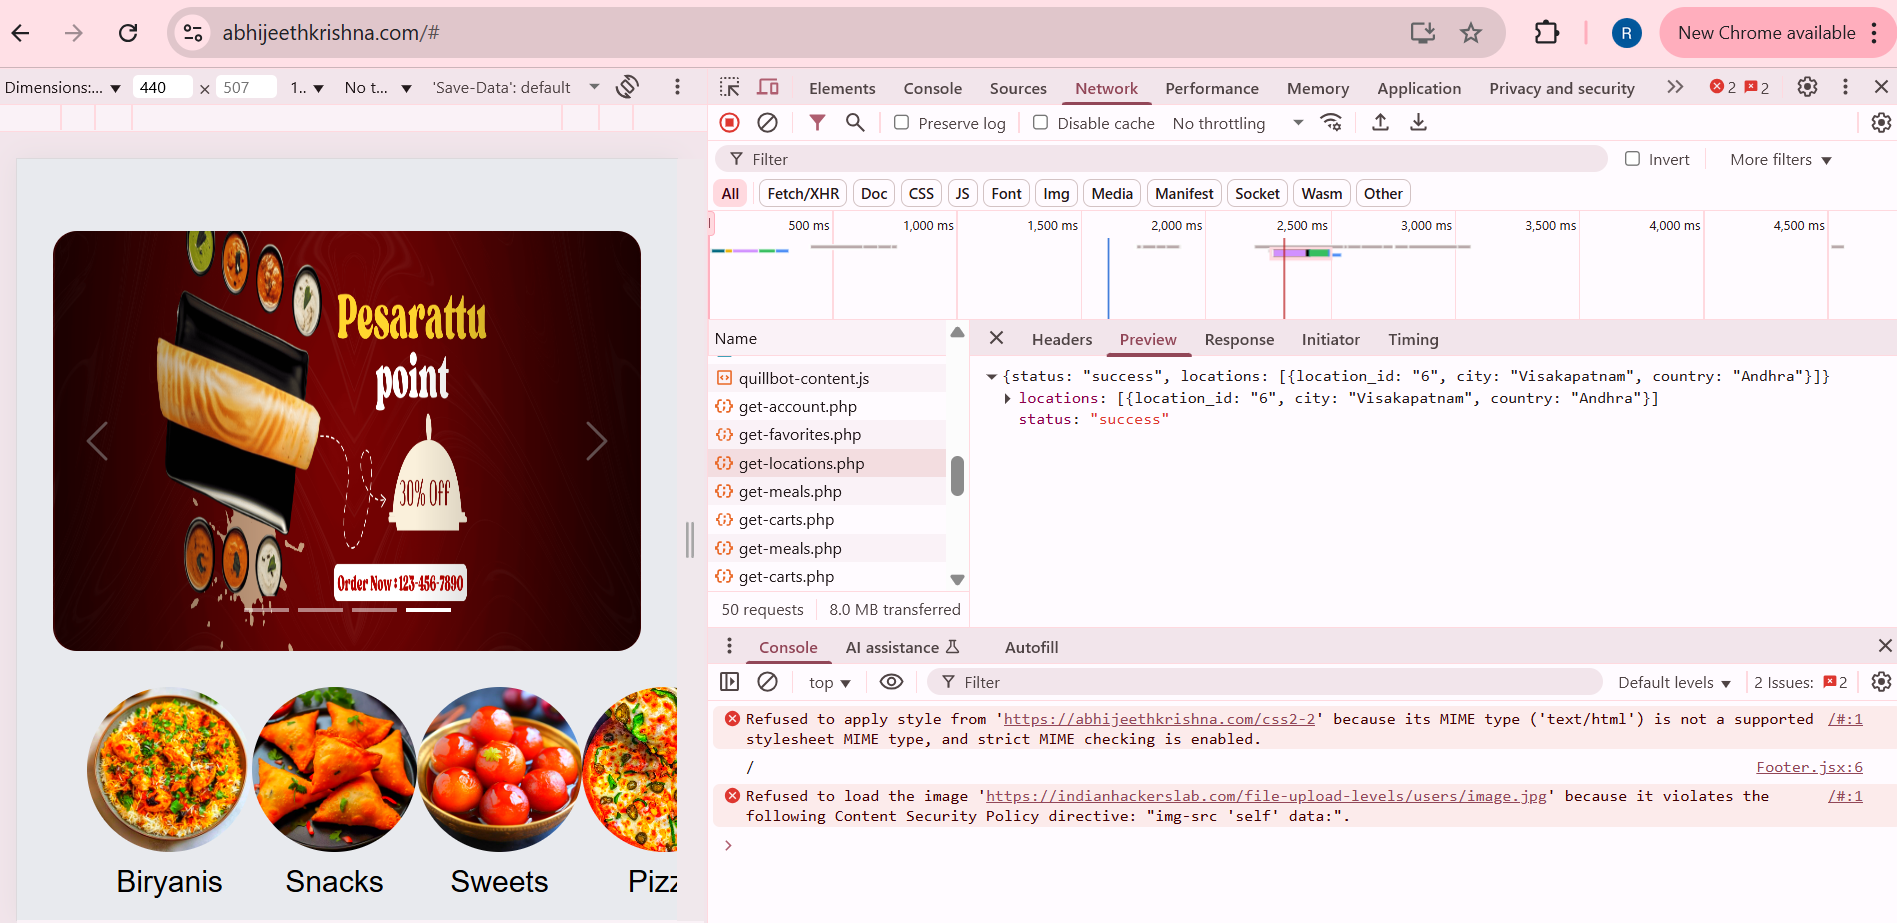Export HAR file using download icon
The width and height of the screenshot is (1897, 923).
[x=1418, y=122]
